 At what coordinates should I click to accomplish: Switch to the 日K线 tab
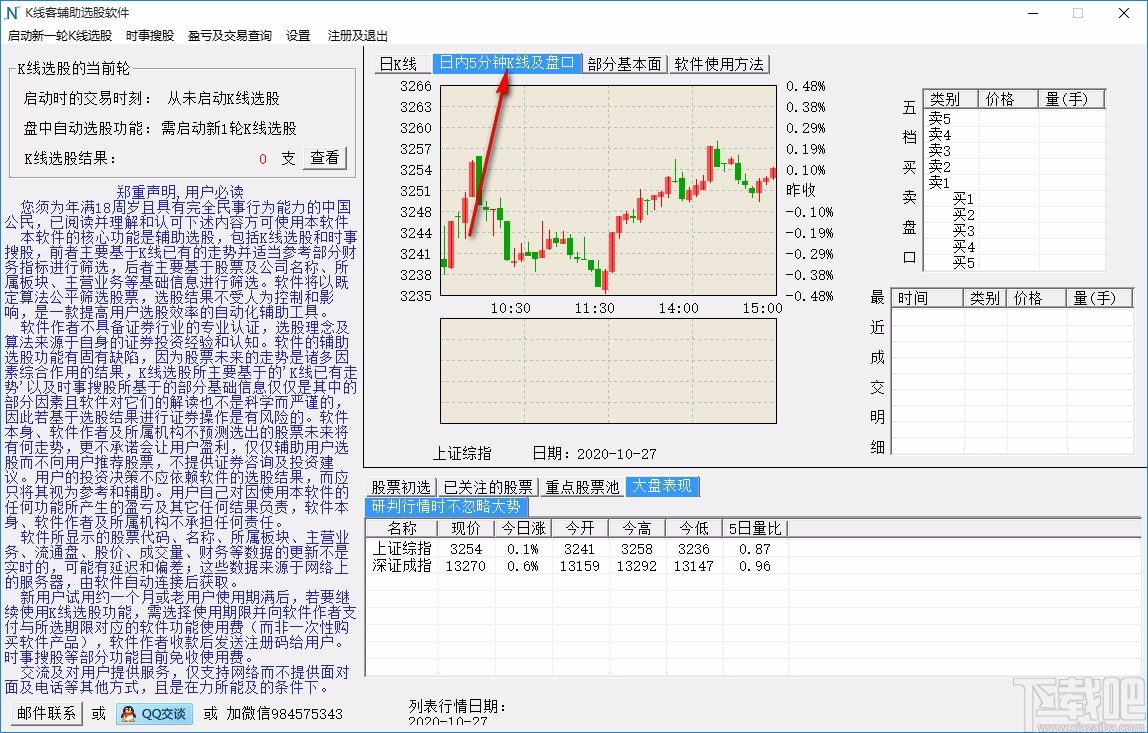401,63
